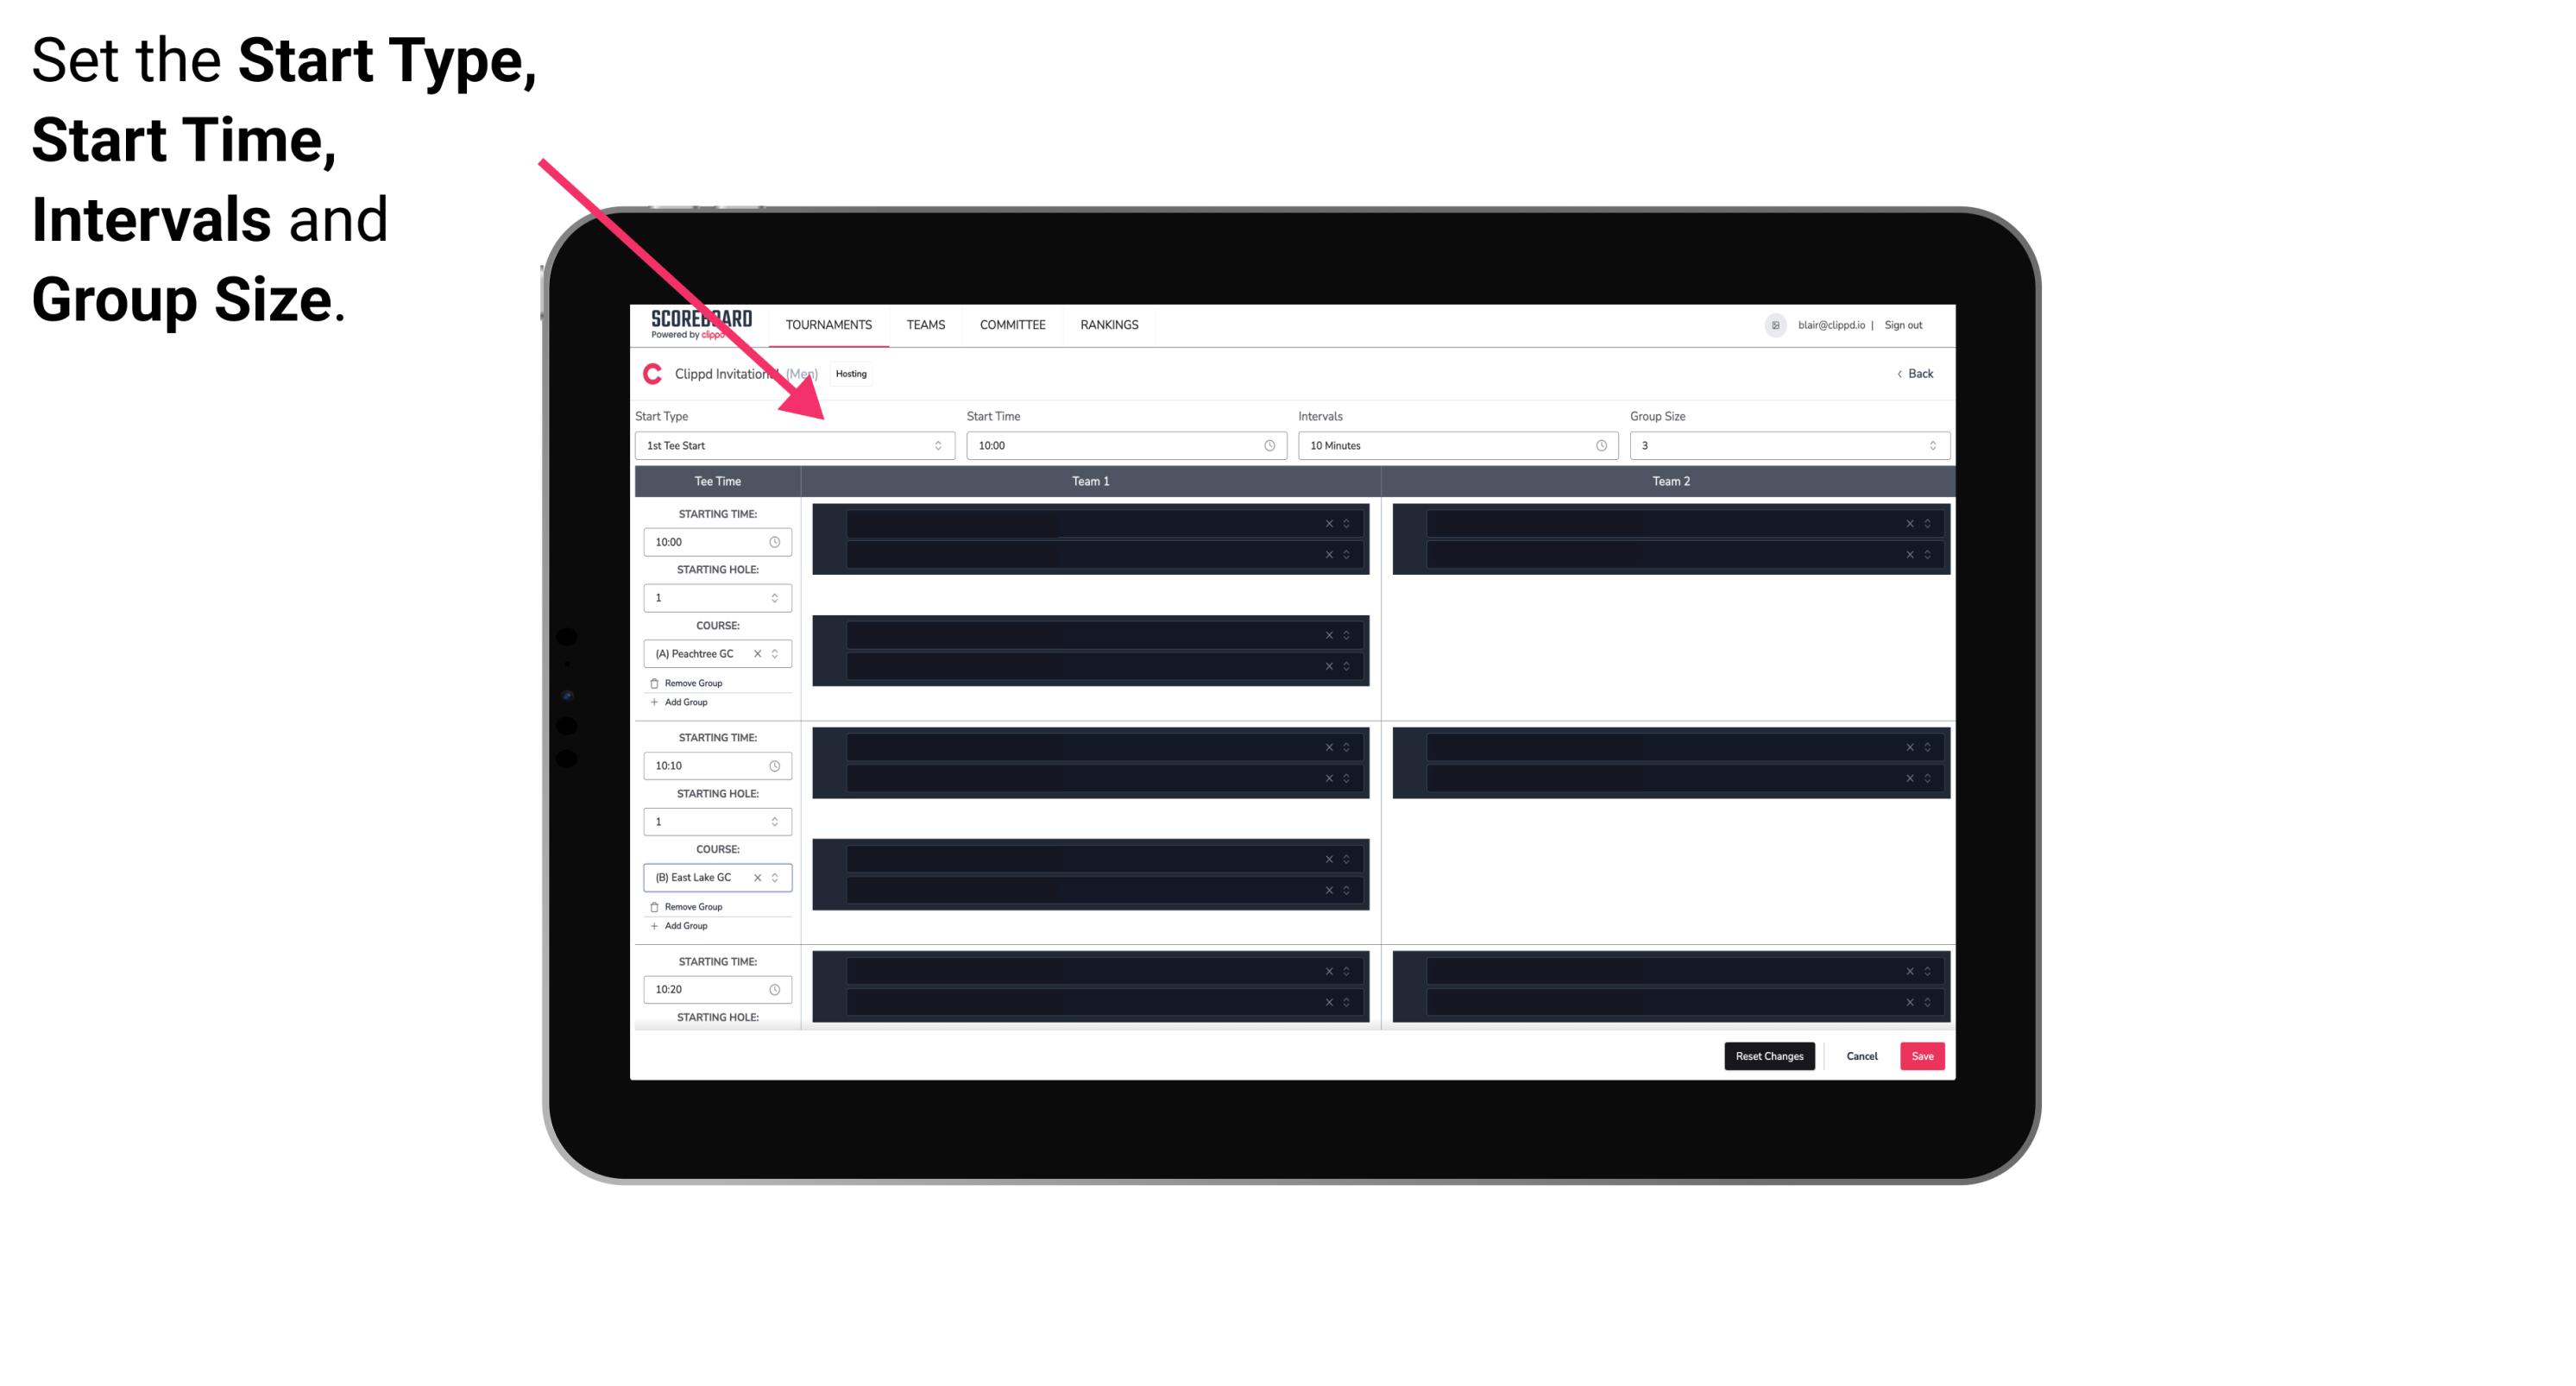Click the Back navigation icon

[x=1897, y=374]
